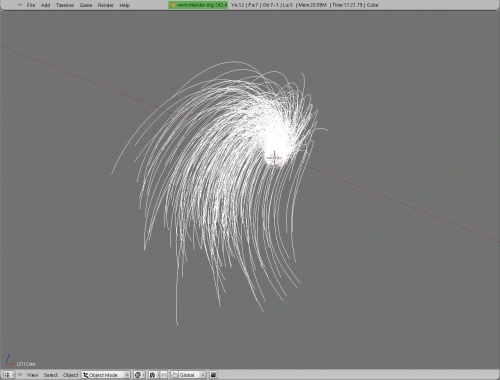Click the memory usage status text
500x380 pixels.
[312, 5]
